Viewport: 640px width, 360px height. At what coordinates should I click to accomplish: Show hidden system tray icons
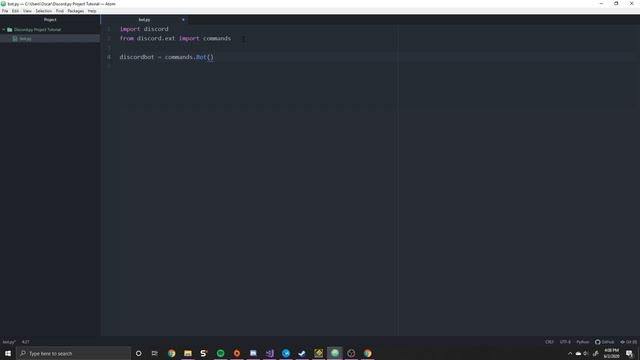(x=570, y=353)
